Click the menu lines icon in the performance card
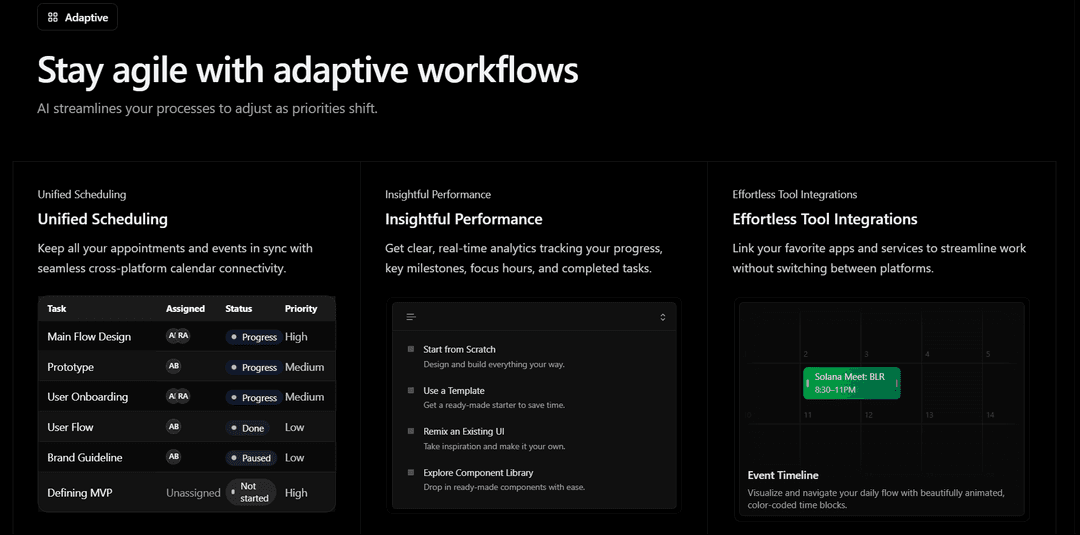The height and width of the screenshot is (535, 1080). point(411,317)
